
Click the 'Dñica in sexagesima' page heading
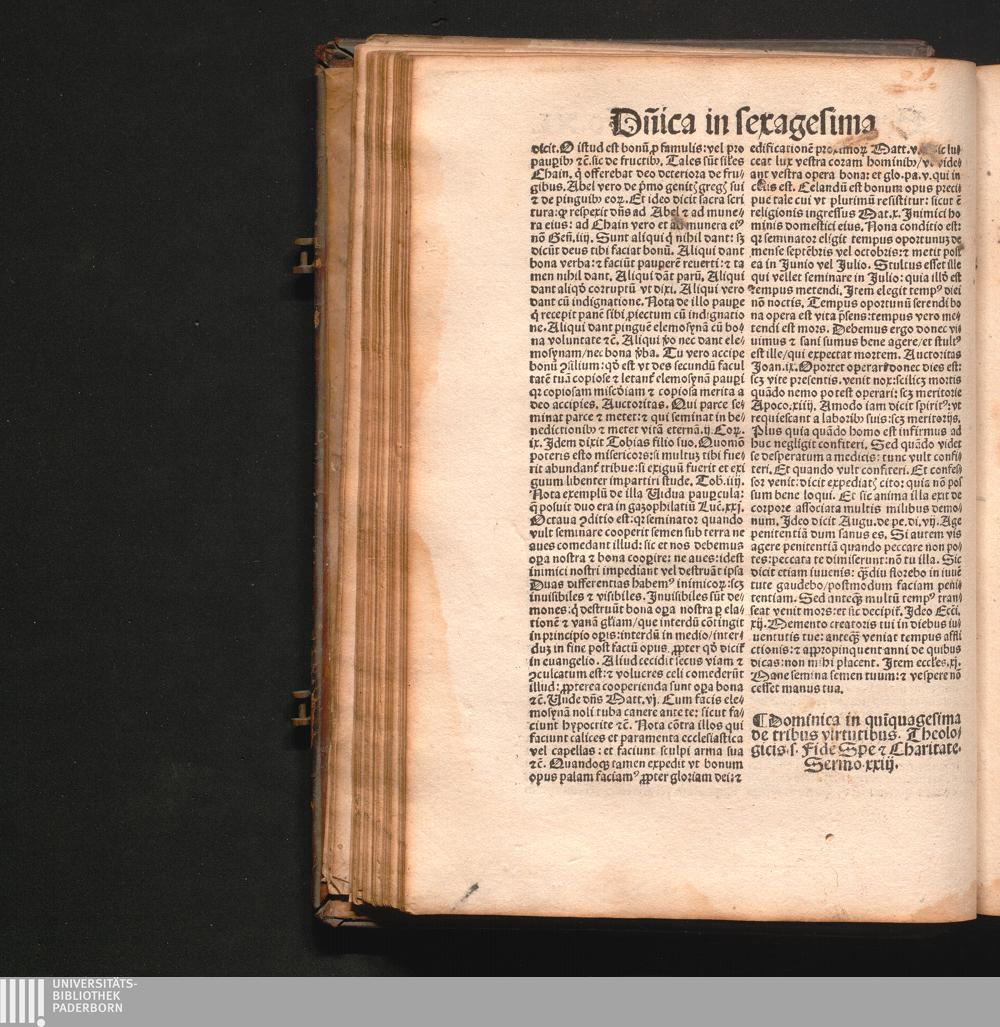tap(742, 120)
